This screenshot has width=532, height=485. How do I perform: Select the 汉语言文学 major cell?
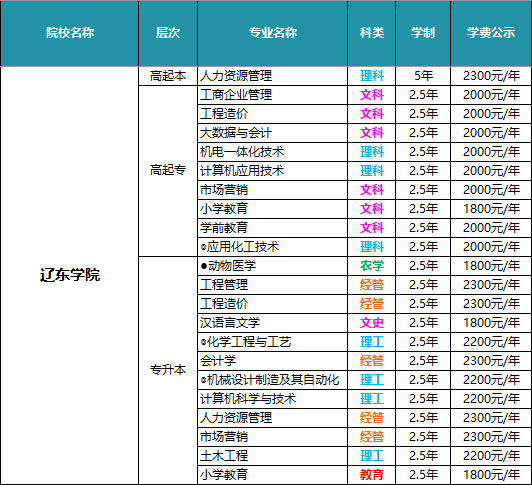click(x=272, y=323)
